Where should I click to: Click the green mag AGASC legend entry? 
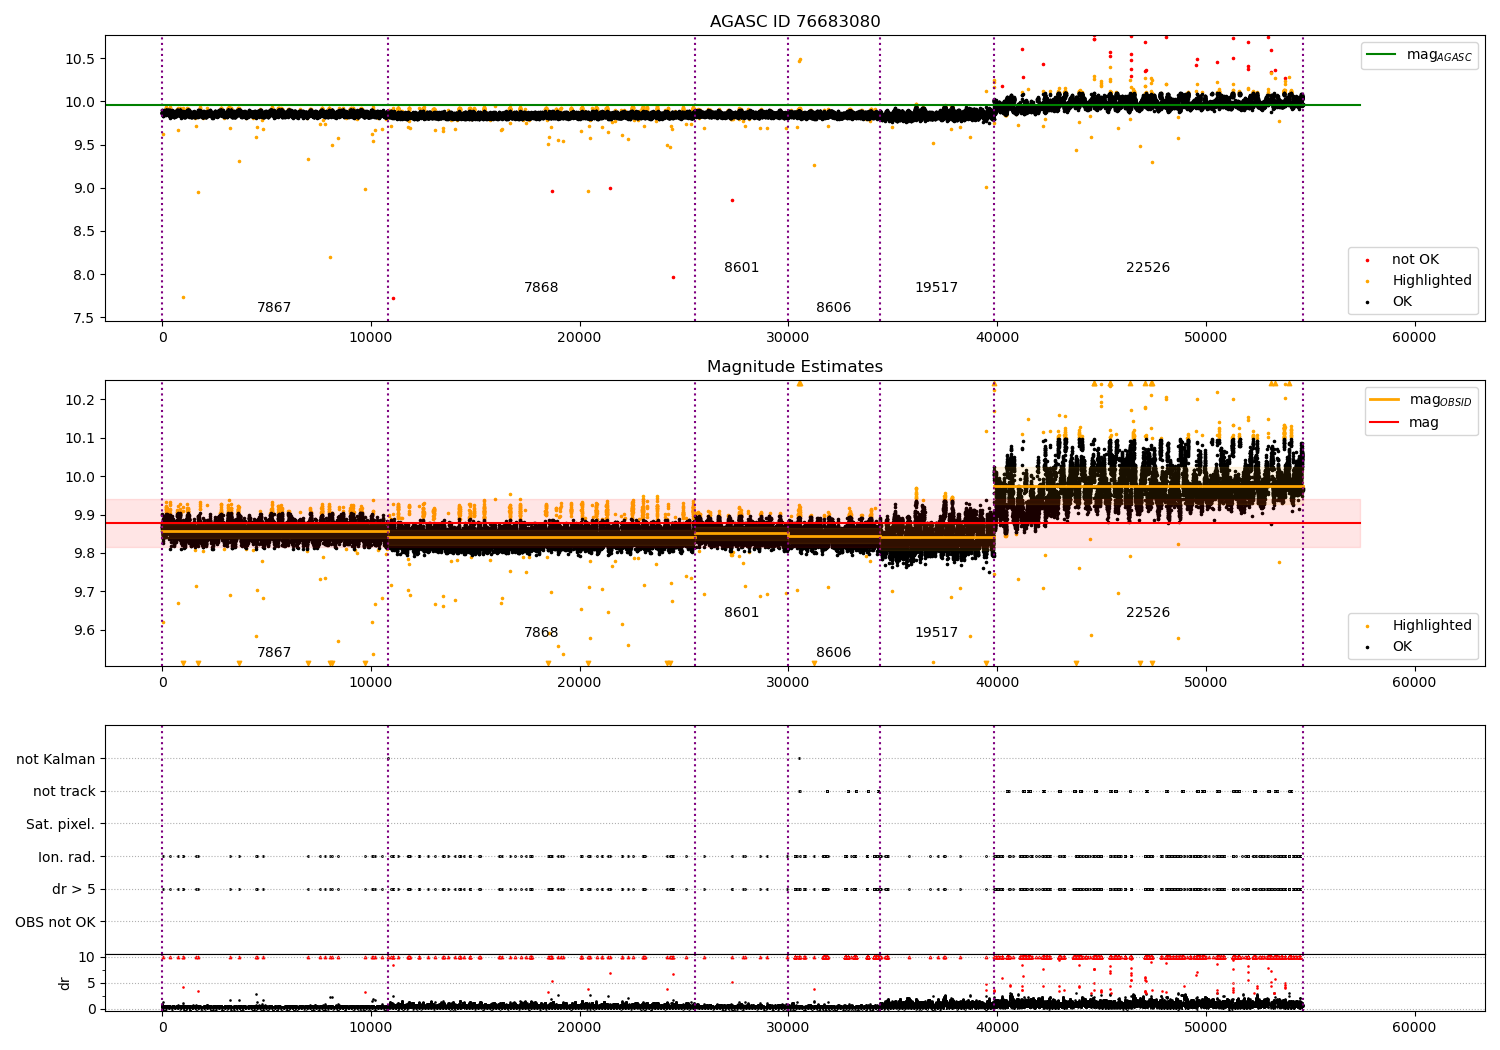click(1419, 55)
